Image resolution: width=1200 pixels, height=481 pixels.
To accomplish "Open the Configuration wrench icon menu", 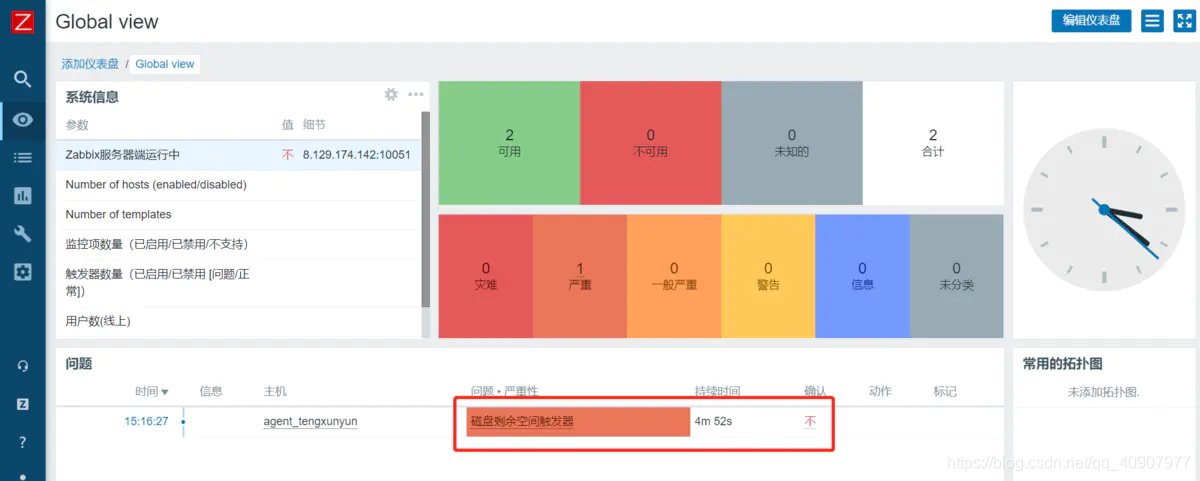I will point(22,234).
